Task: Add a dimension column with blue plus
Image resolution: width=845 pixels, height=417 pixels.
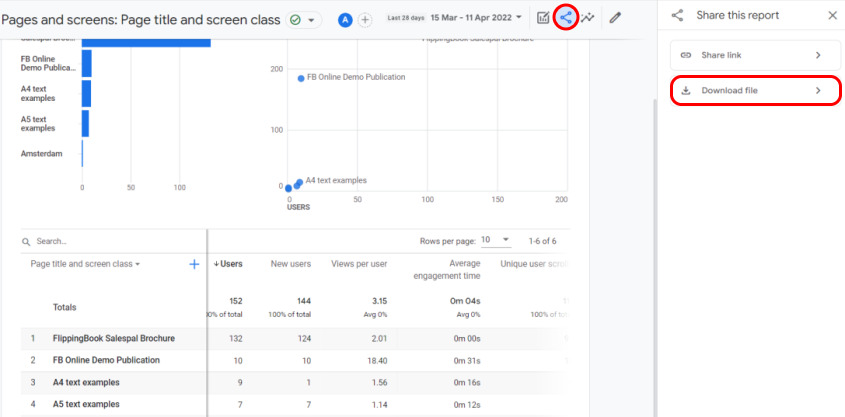Action: coord(194,264)
